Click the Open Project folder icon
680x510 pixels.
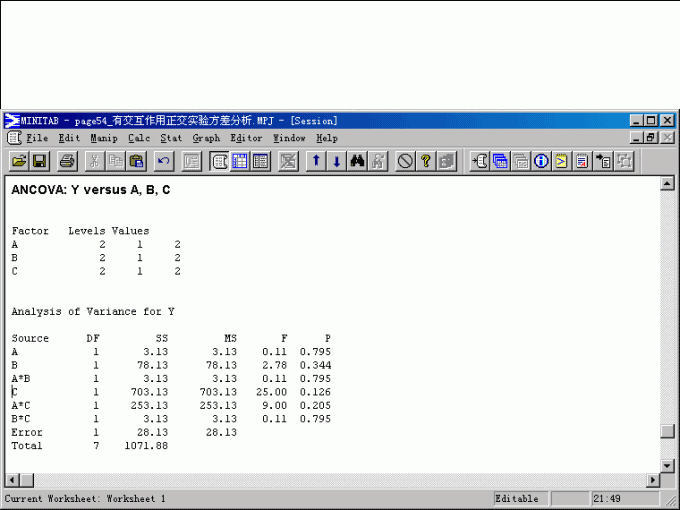click(19, 161)
